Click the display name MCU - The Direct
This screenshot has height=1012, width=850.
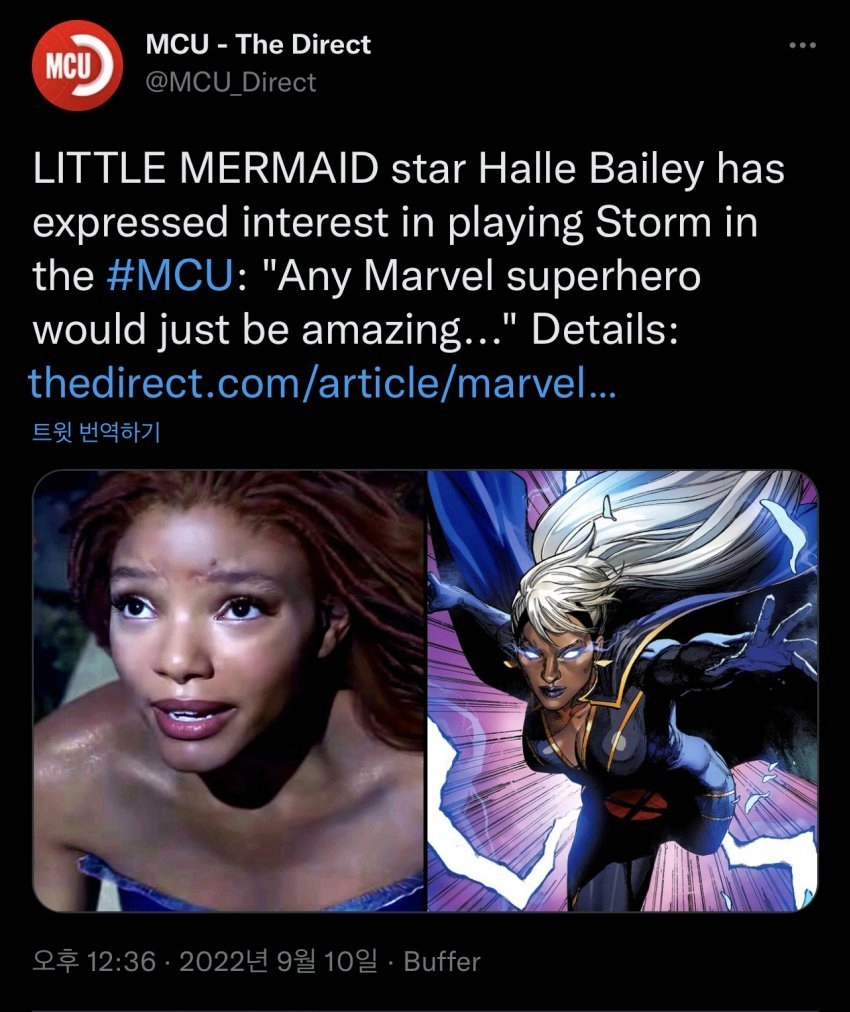click(x=258, y=44)
